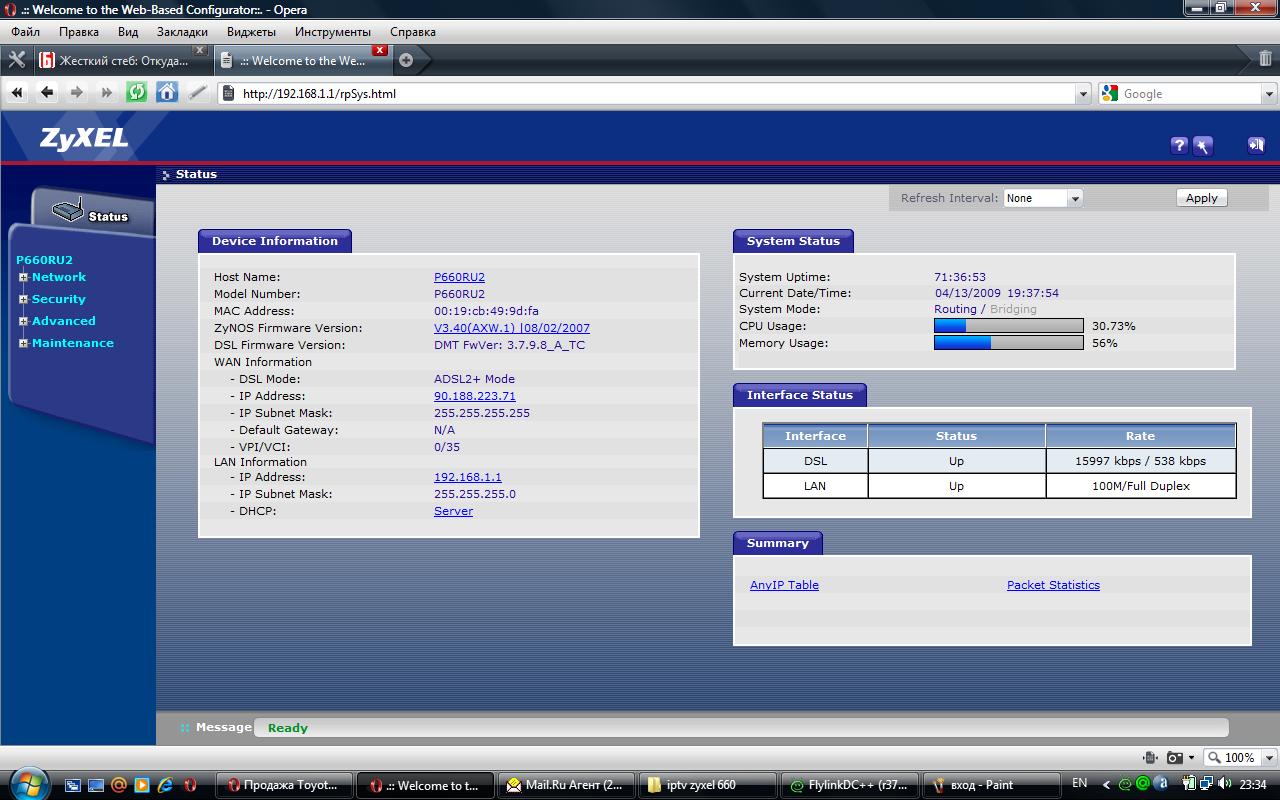Expand the Security tree node
Viewport: 1280px width, 800px height.
coord(23,299)
